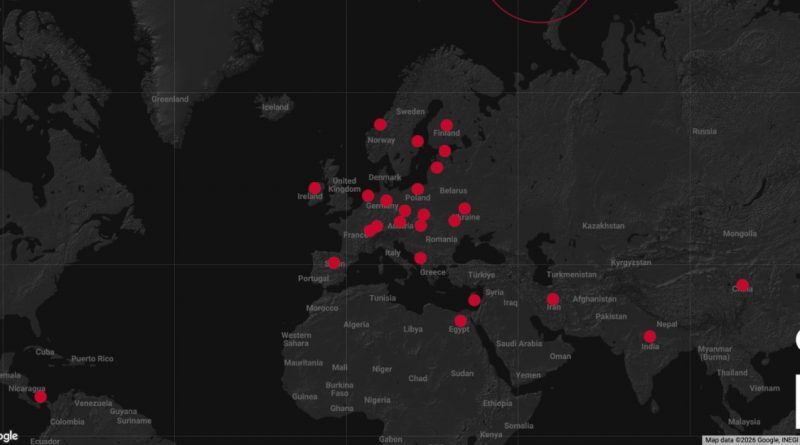Select the red marker near Syria
The height and width of the screenshot is (445, 800).
[474, 300]
